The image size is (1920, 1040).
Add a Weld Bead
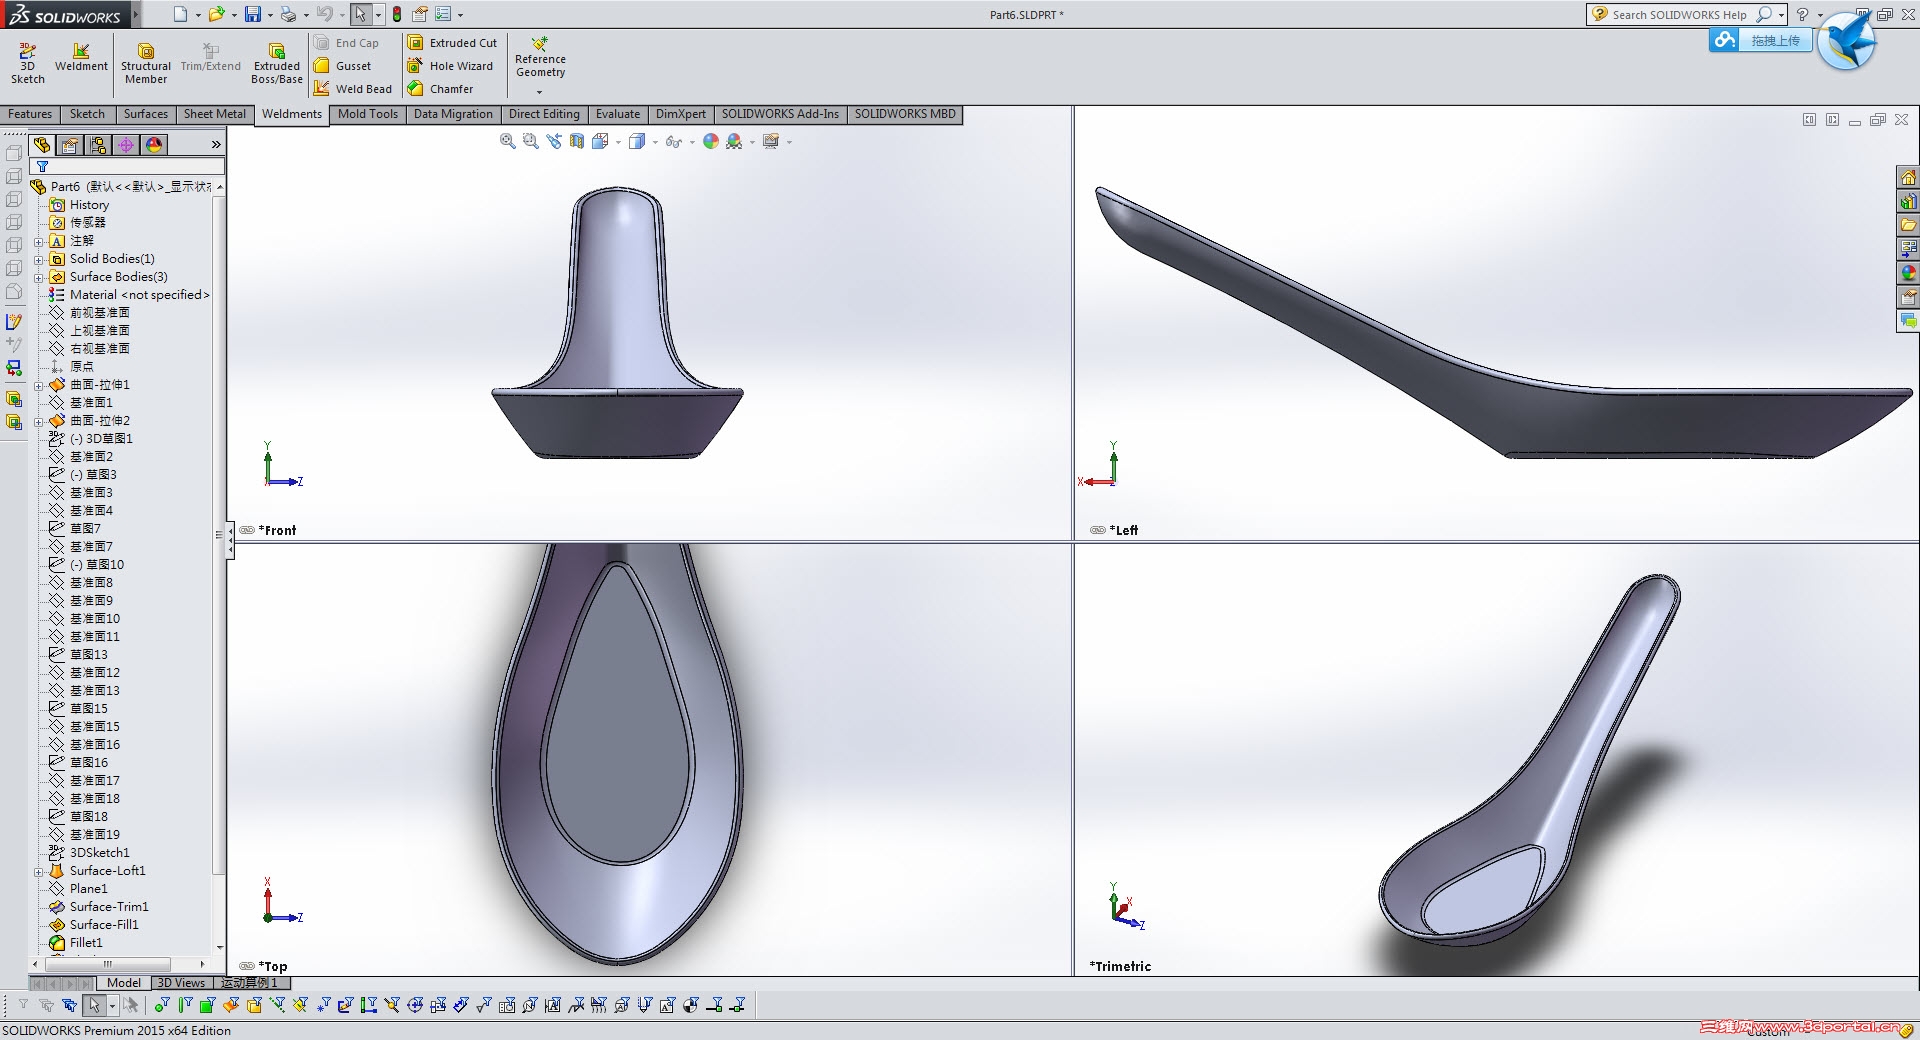(x=353, y=89)
